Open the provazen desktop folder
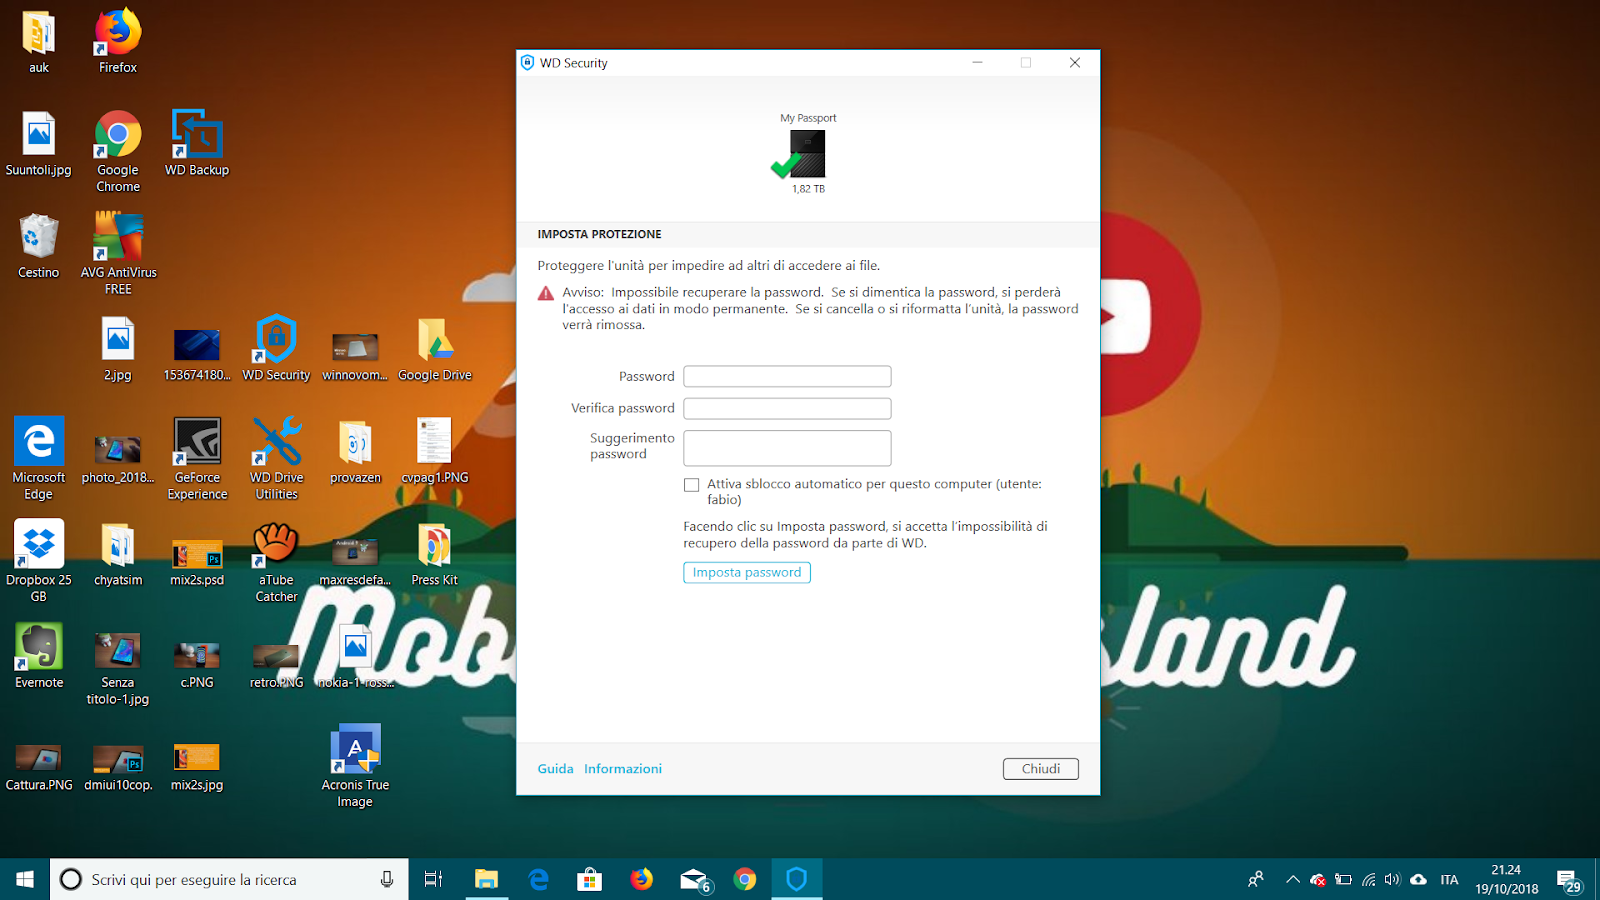This screenshot has width=1600, height=900. coord(355,450)
